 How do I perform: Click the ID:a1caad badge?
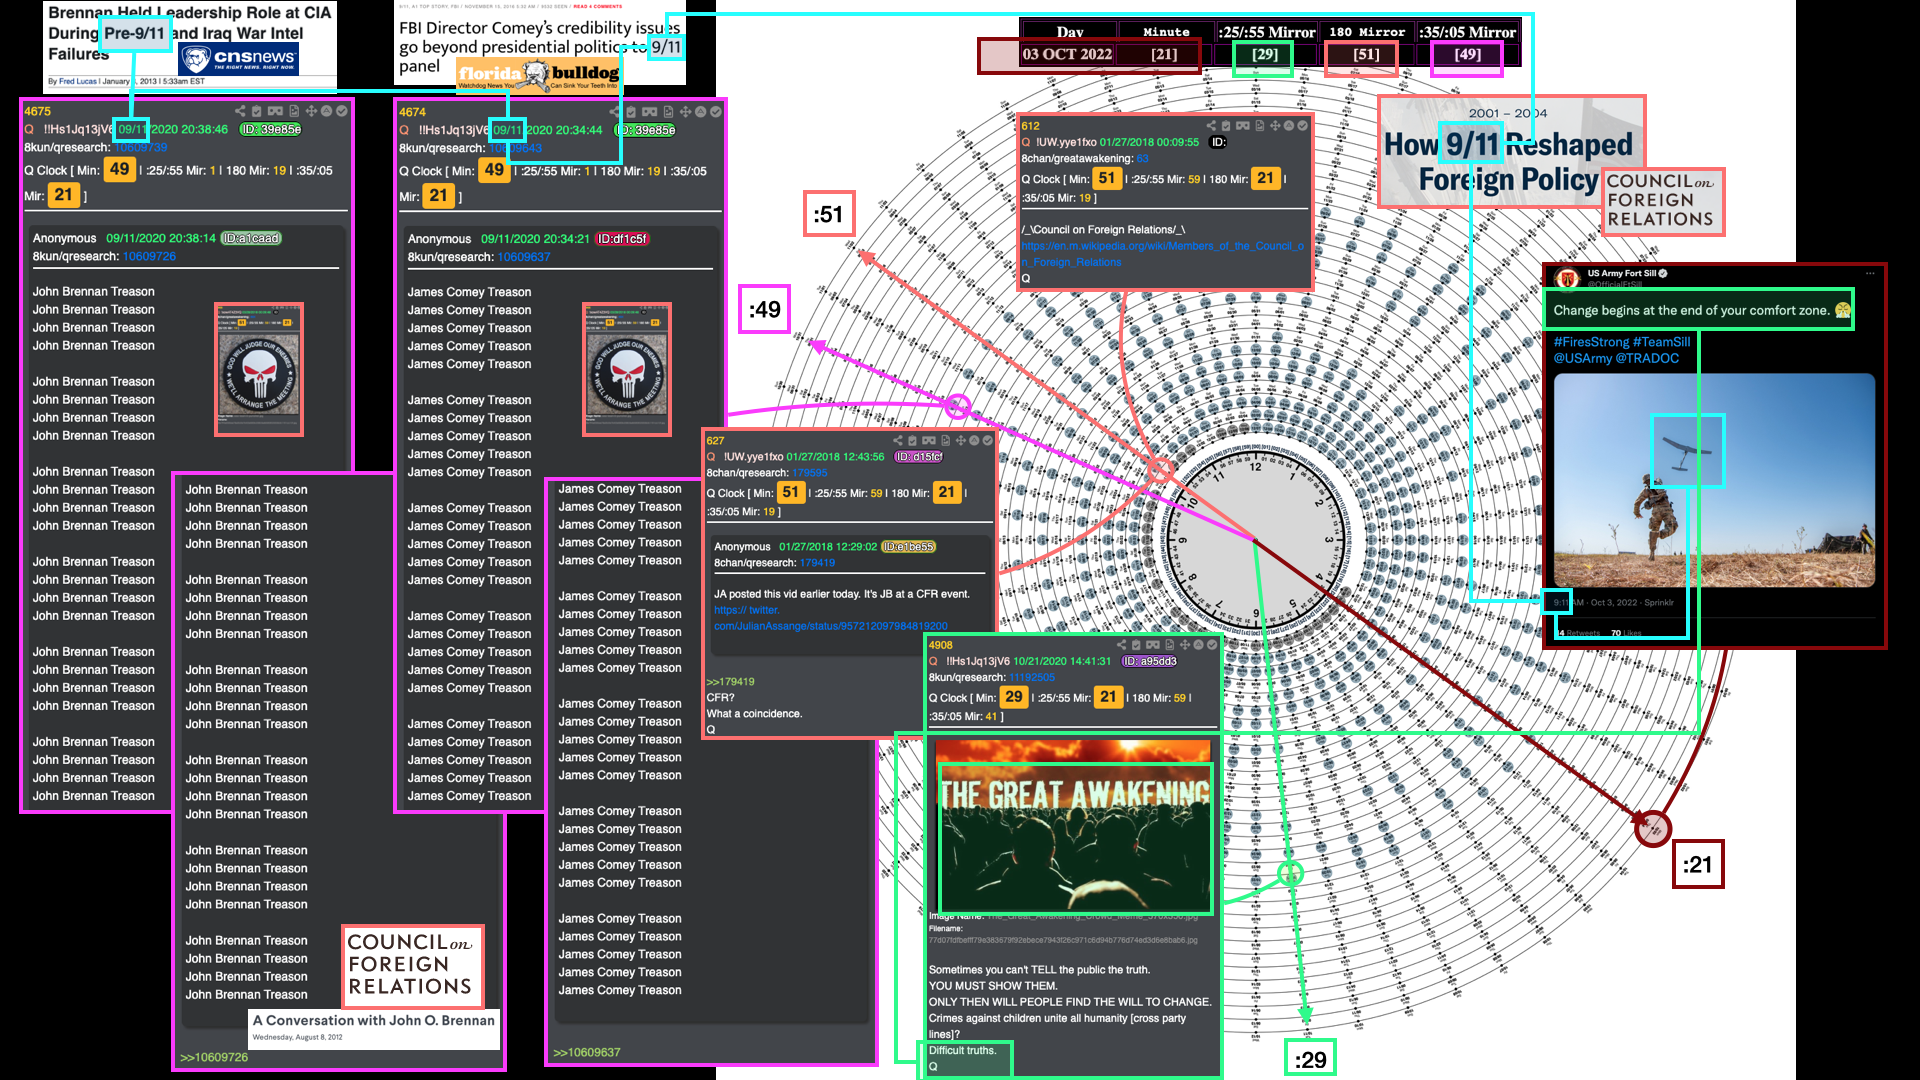click(251, 239)
